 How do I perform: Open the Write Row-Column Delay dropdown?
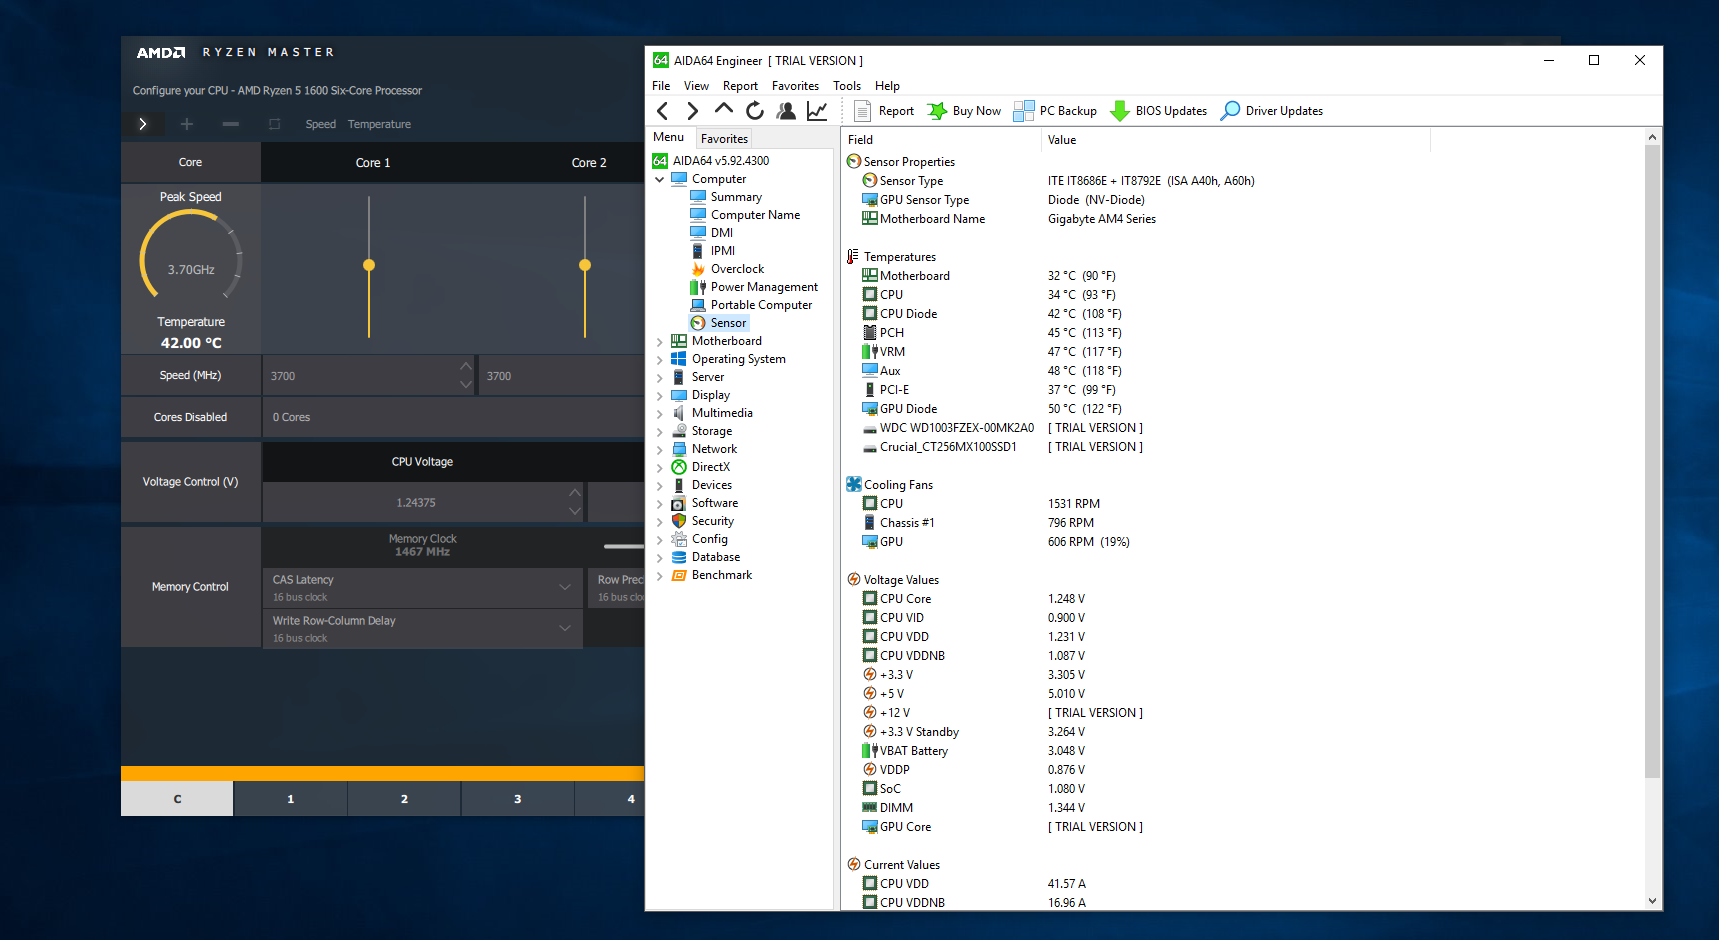pos(422,629)
